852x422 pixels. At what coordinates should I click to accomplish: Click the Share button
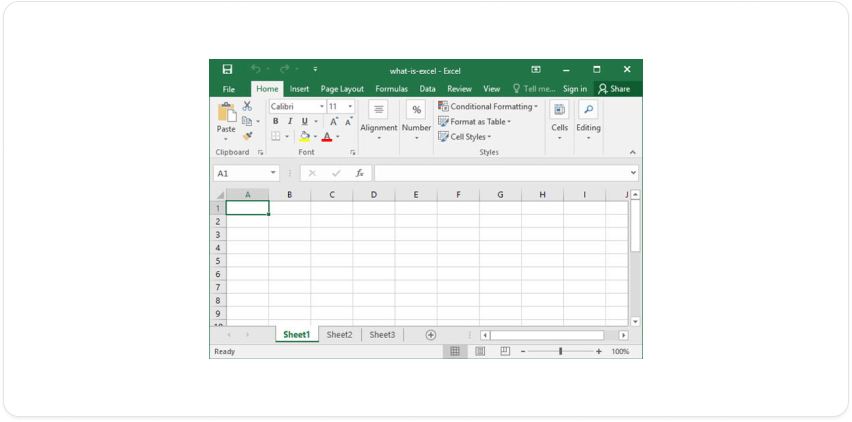[x=615, y=89]
